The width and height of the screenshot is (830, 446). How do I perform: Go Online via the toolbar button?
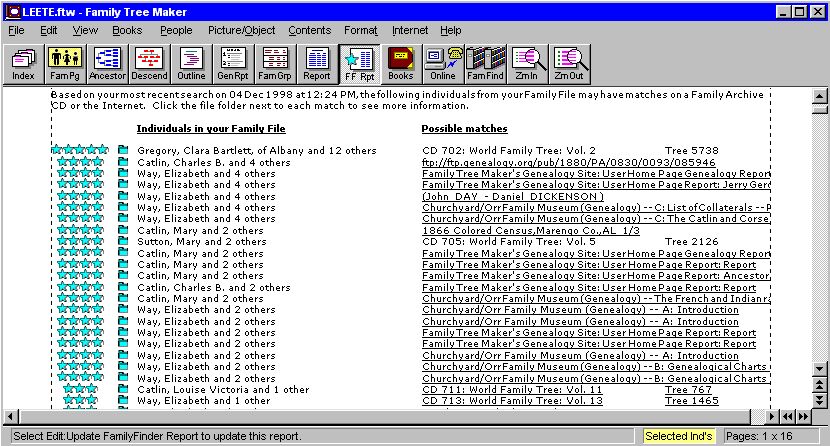point(443,64)
